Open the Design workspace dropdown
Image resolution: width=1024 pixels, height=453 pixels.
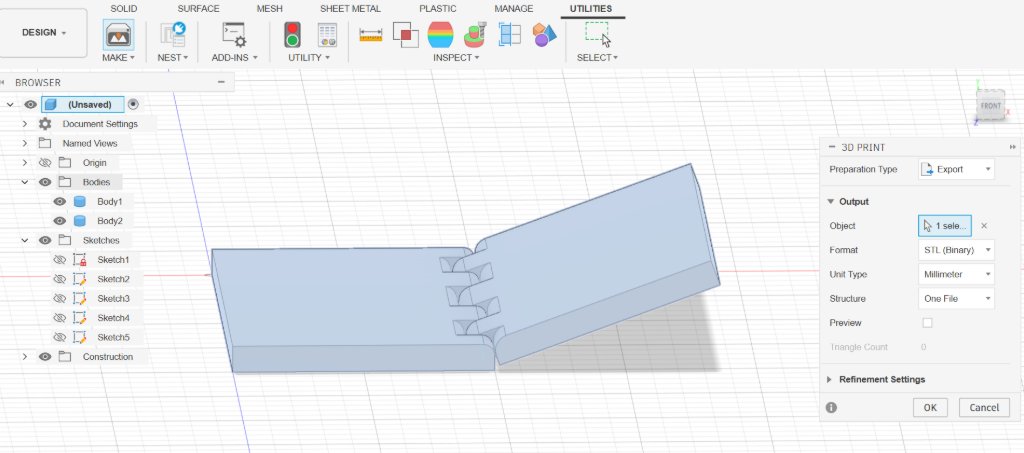(44, 33)
